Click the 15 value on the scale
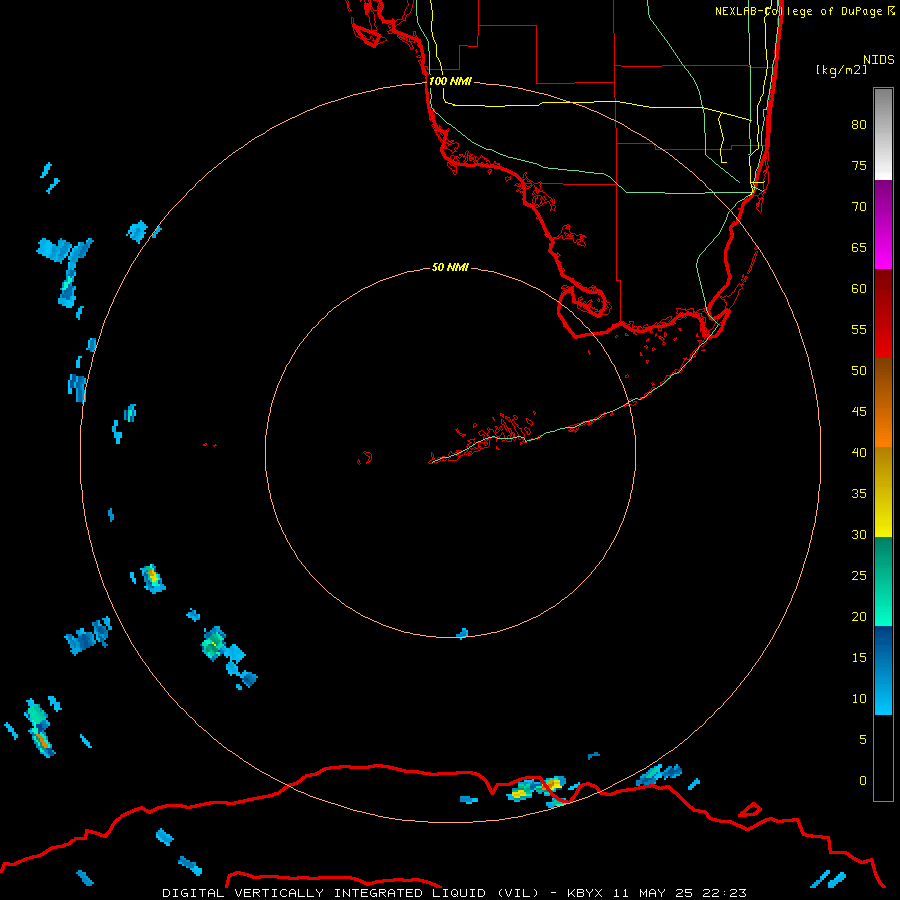Screen dimensions: 900x900 (859, 658)
